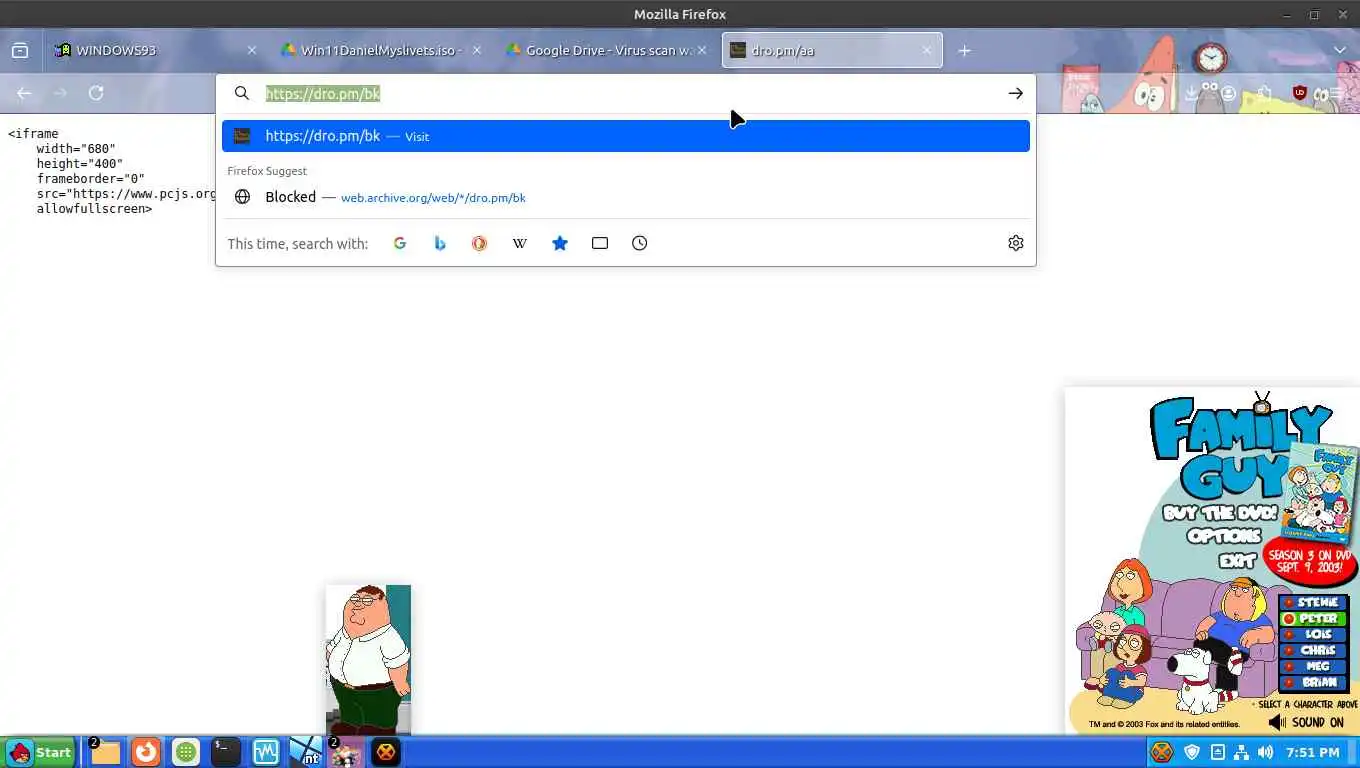The height and width of the screenshot is (768, 1360).
Task: Open the Firefox application menu
Action: click(1339, 93)
